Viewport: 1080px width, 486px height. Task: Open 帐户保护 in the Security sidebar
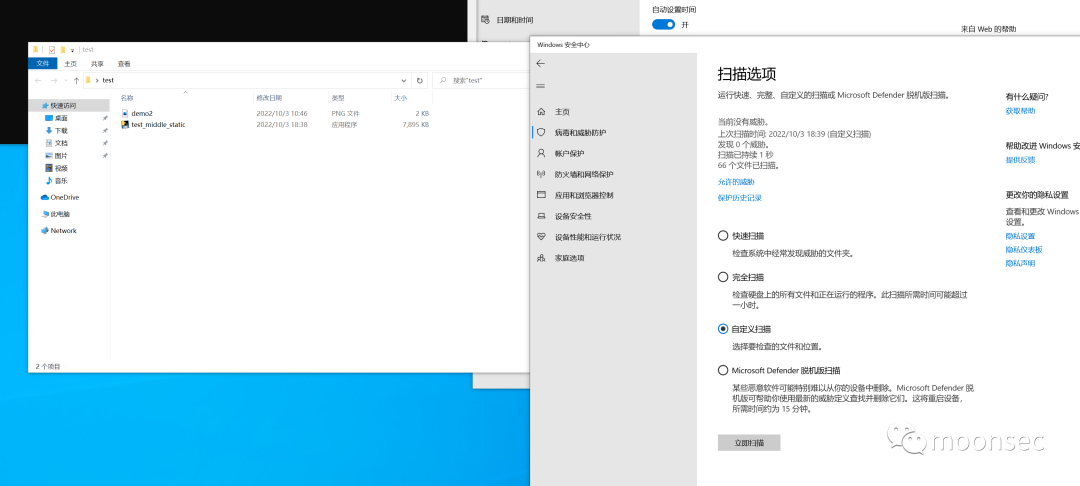[569, 153]
